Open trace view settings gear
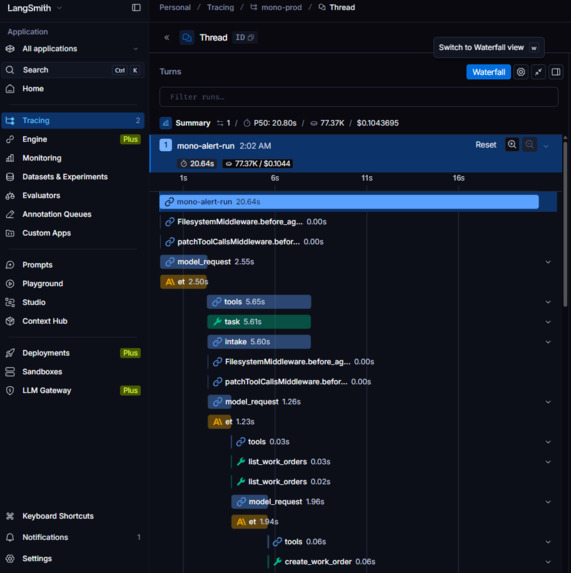 pos(521,72)
